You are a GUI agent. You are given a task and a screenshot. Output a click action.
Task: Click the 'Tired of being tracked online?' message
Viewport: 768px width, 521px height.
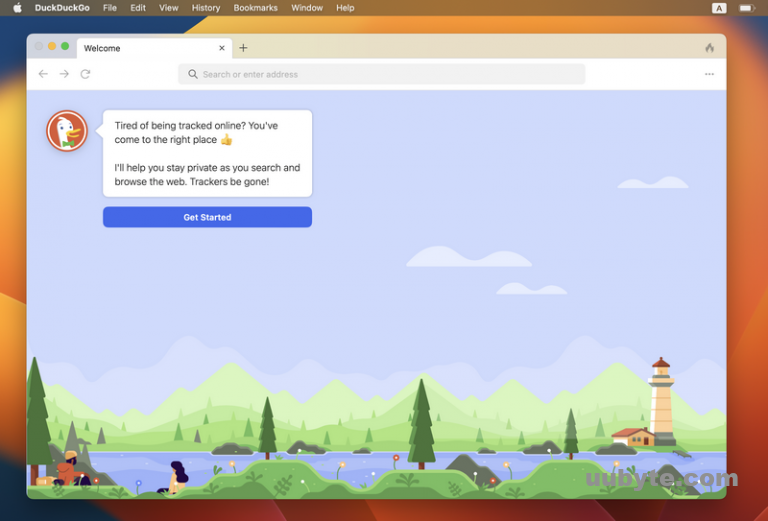click(x=196, y=133)
